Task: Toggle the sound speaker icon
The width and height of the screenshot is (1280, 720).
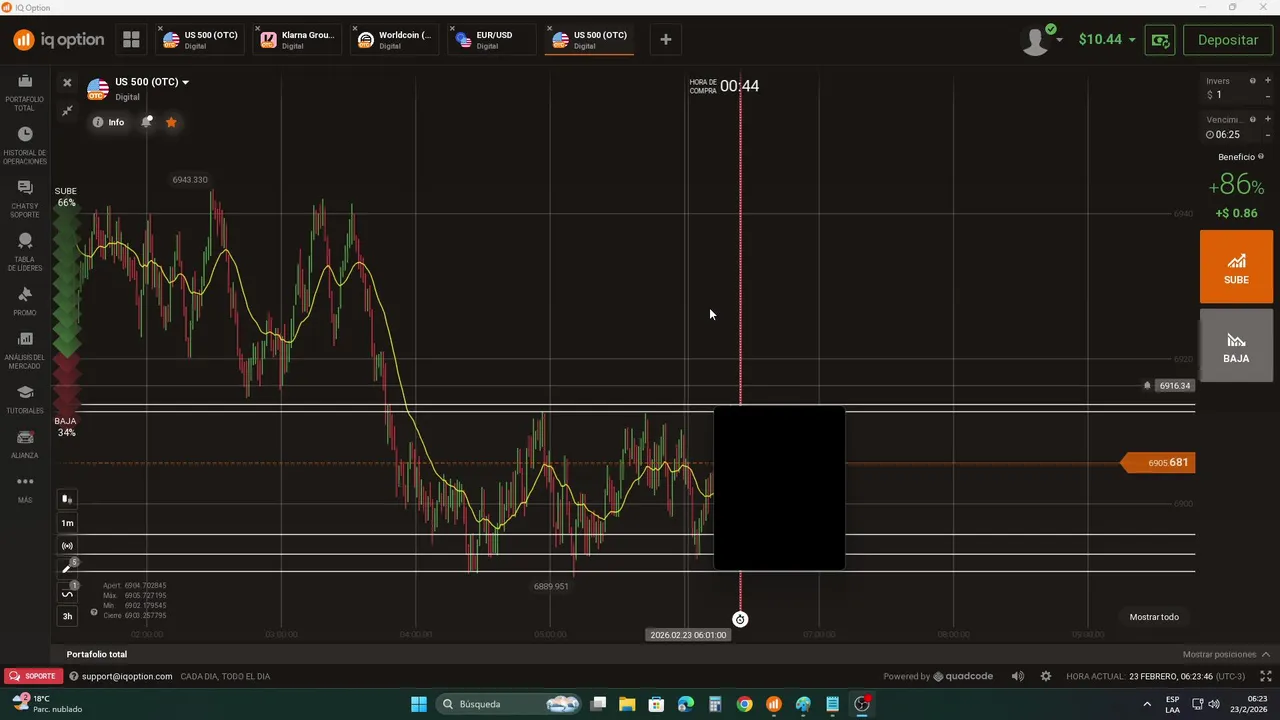Action: [1018, 676]
